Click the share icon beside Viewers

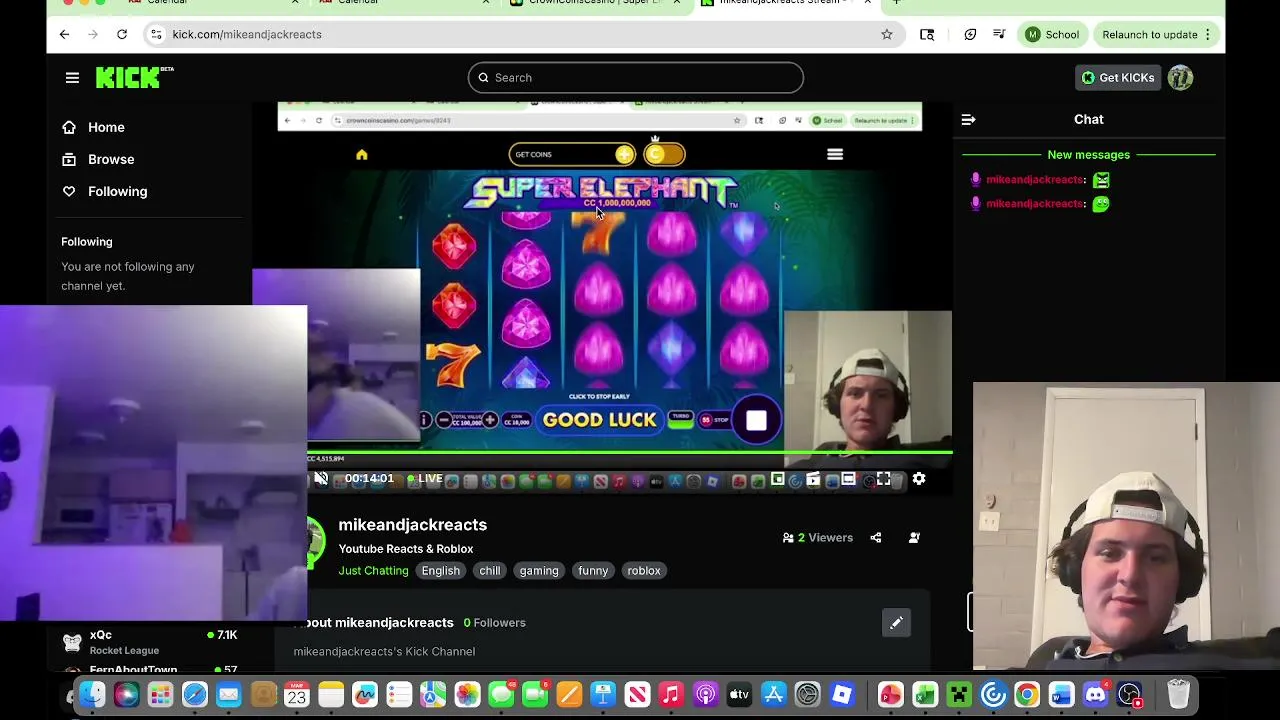coord(876,537)
